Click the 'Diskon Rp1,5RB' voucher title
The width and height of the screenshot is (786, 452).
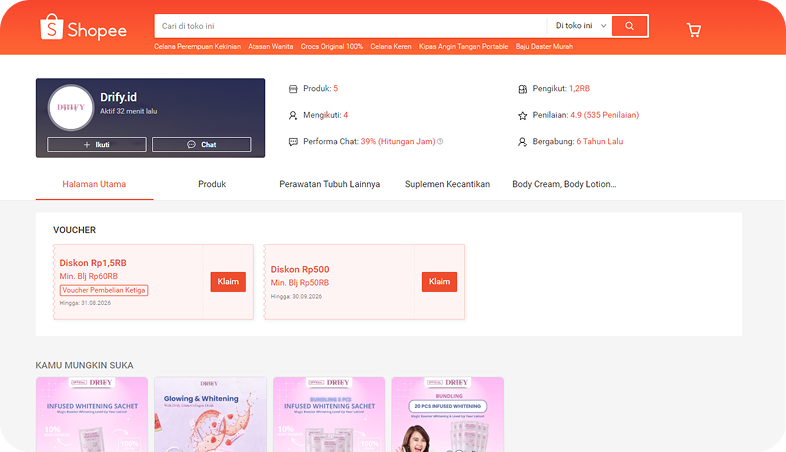[93, 263]
